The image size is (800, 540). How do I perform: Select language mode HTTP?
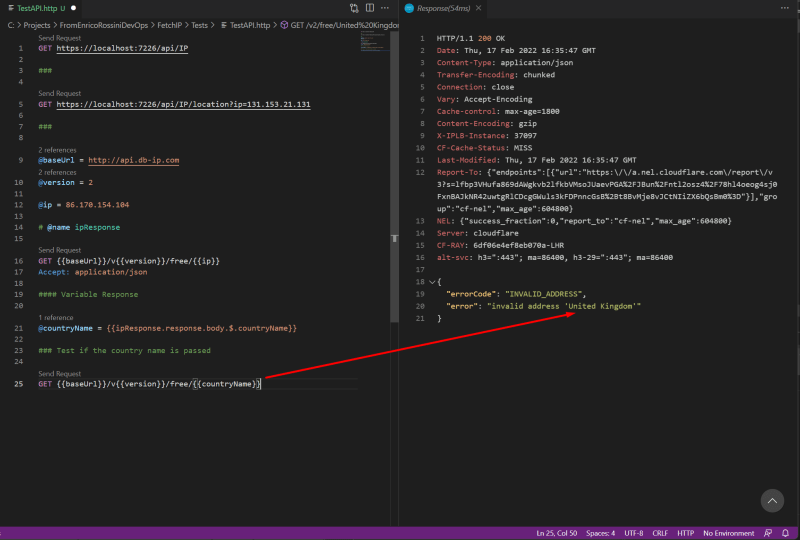point(685,533)
